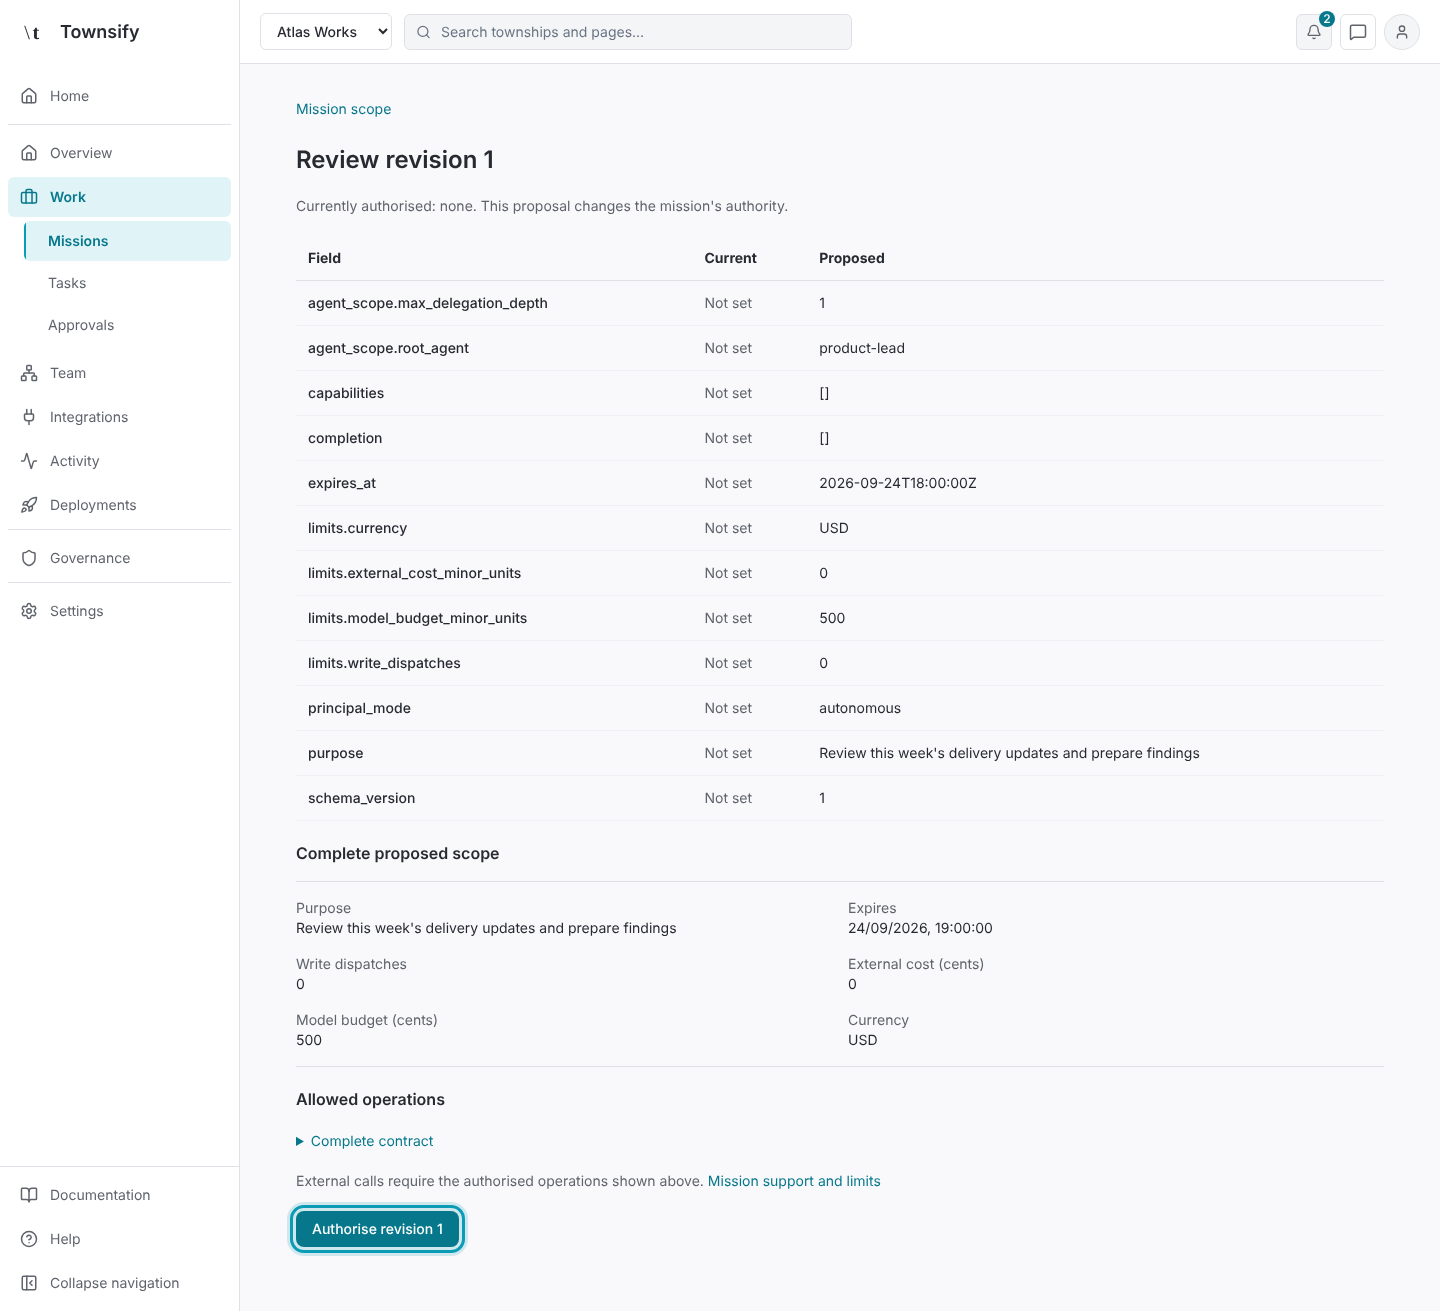Open the chat messages icon
Screen dimensions: 1440x1311
[1358, 32]
